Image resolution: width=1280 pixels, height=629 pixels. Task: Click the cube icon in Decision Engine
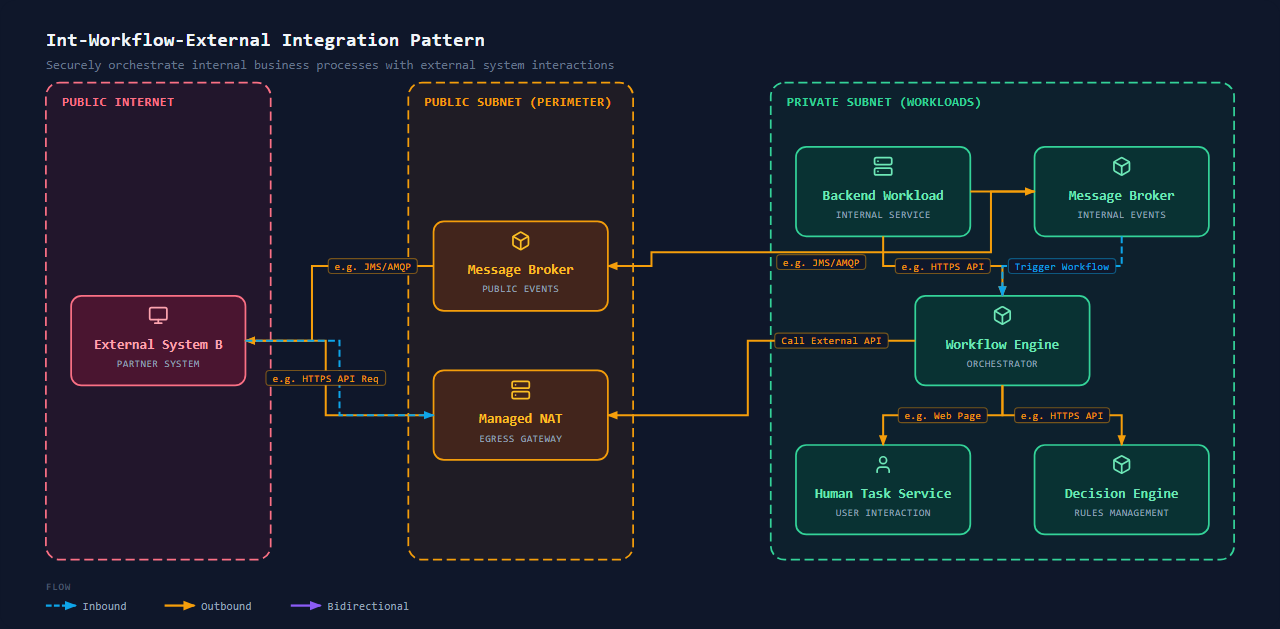point(1121,464)
